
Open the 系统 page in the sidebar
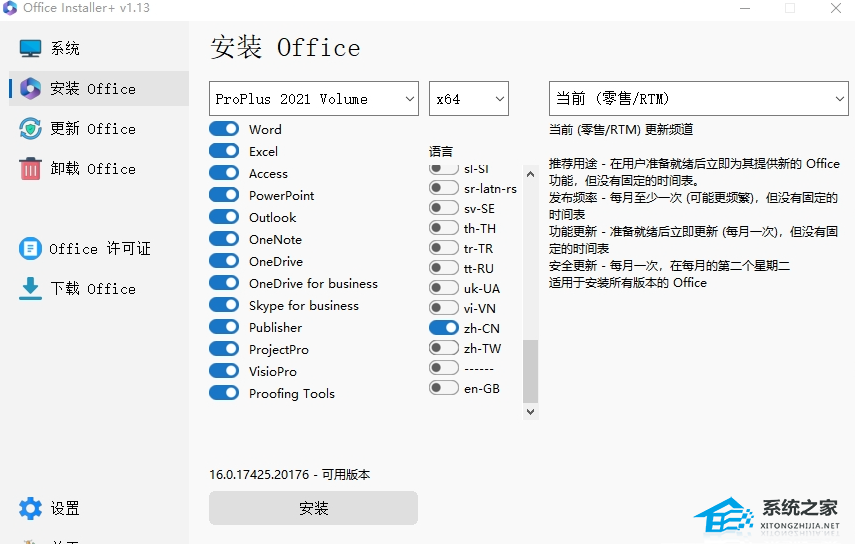pos(99,48)
